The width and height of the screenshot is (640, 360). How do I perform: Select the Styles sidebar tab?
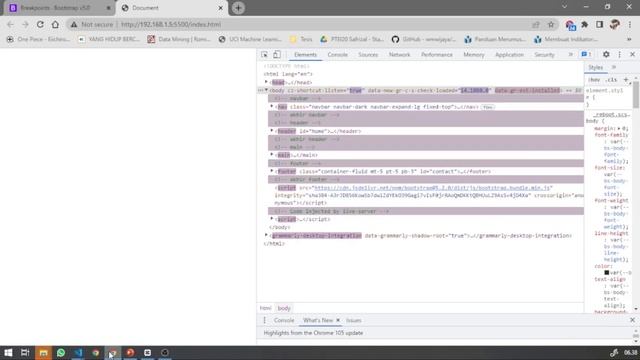coord(596,67)
